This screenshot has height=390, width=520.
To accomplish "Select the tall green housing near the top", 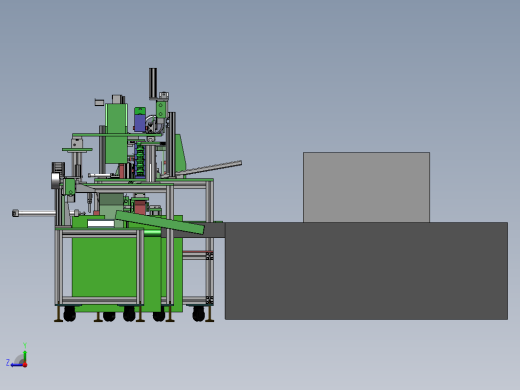I will point(116,133).
